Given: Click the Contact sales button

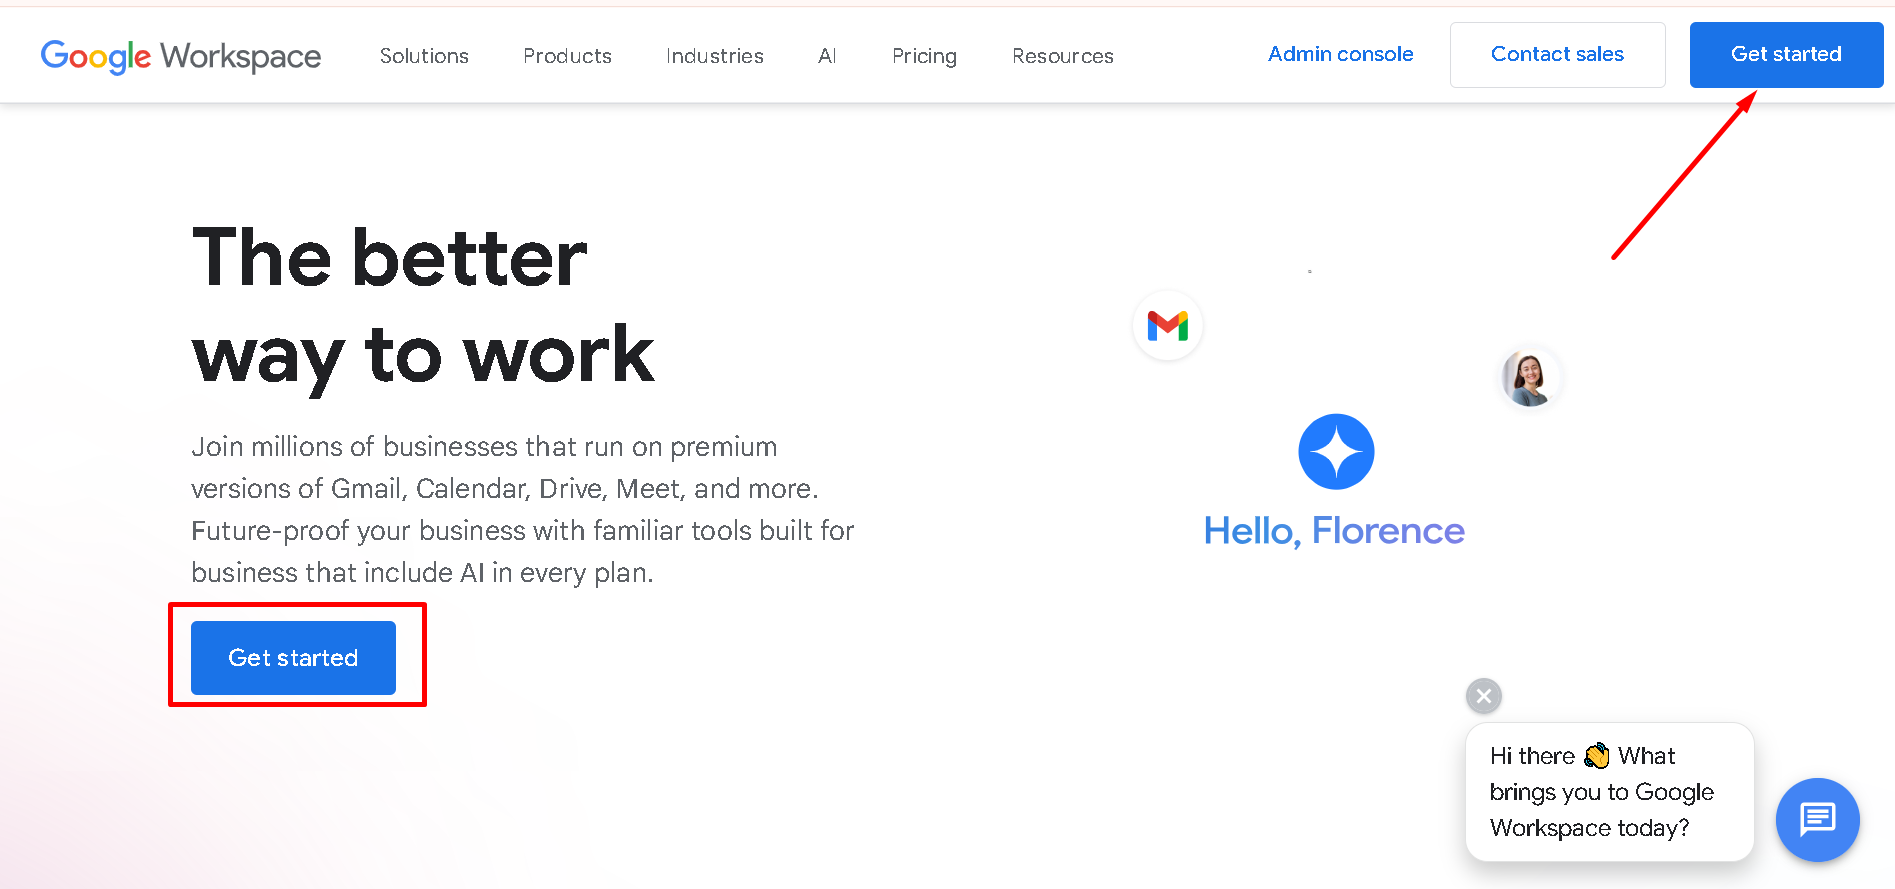Looking at the screenshot, I should coord(1558,55).
